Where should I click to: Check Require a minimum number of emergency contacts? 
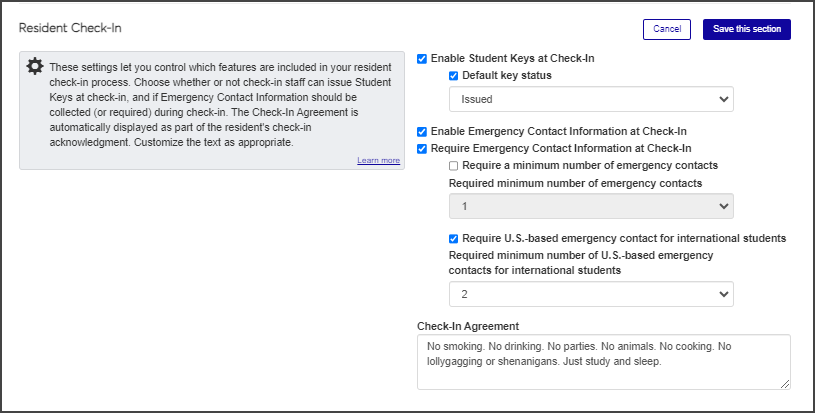pos(454,165)
